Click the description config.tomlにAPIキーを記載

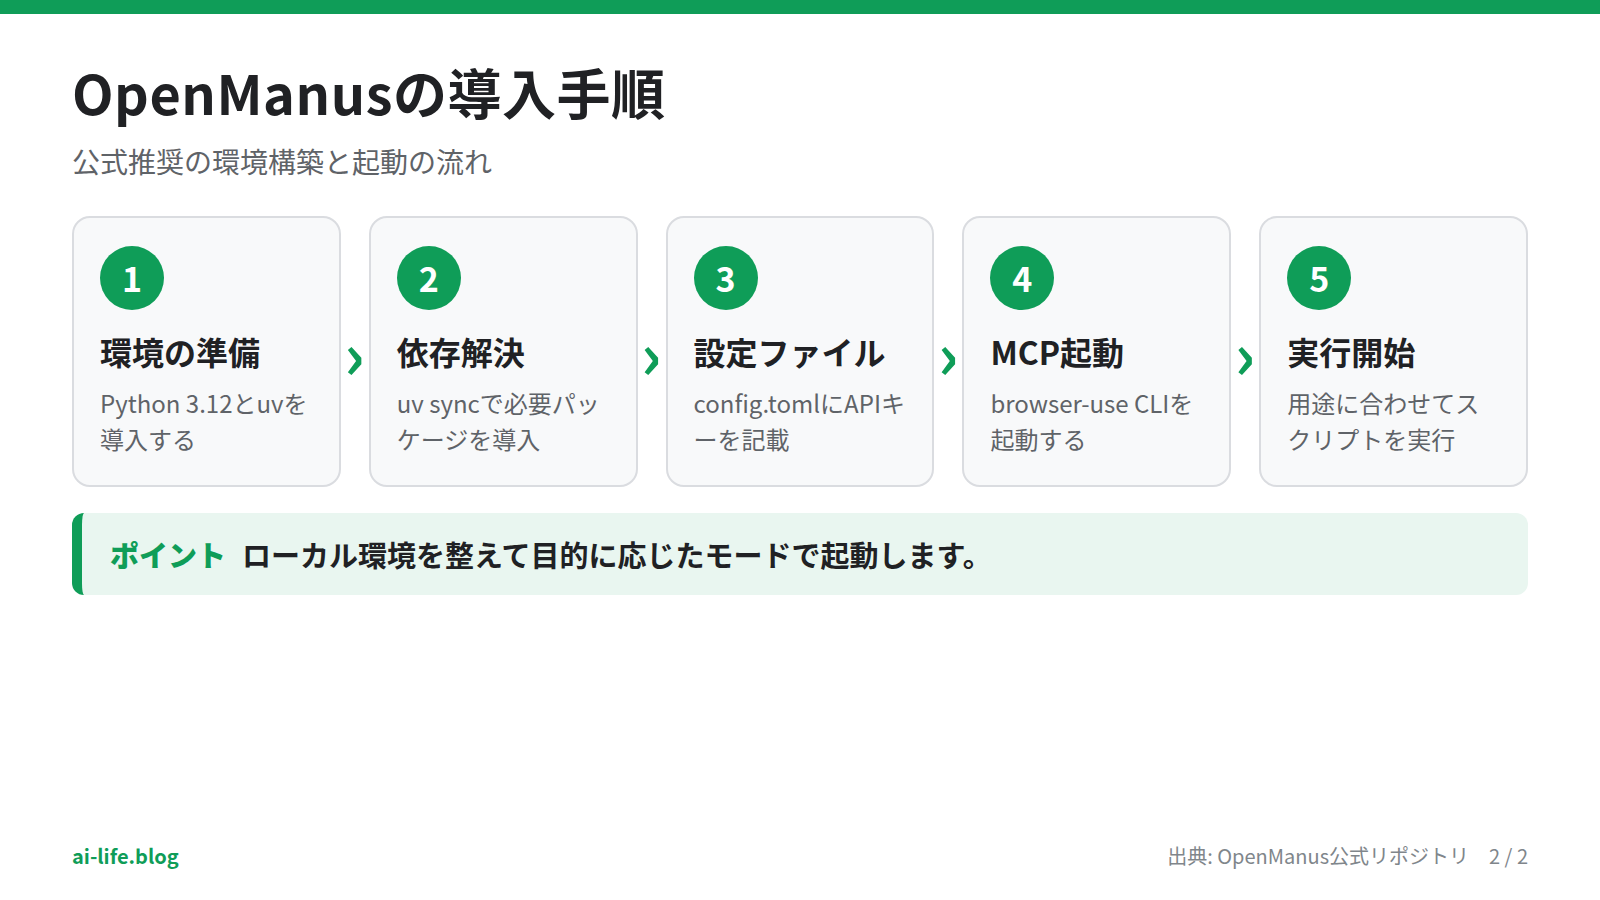point(798,422)
